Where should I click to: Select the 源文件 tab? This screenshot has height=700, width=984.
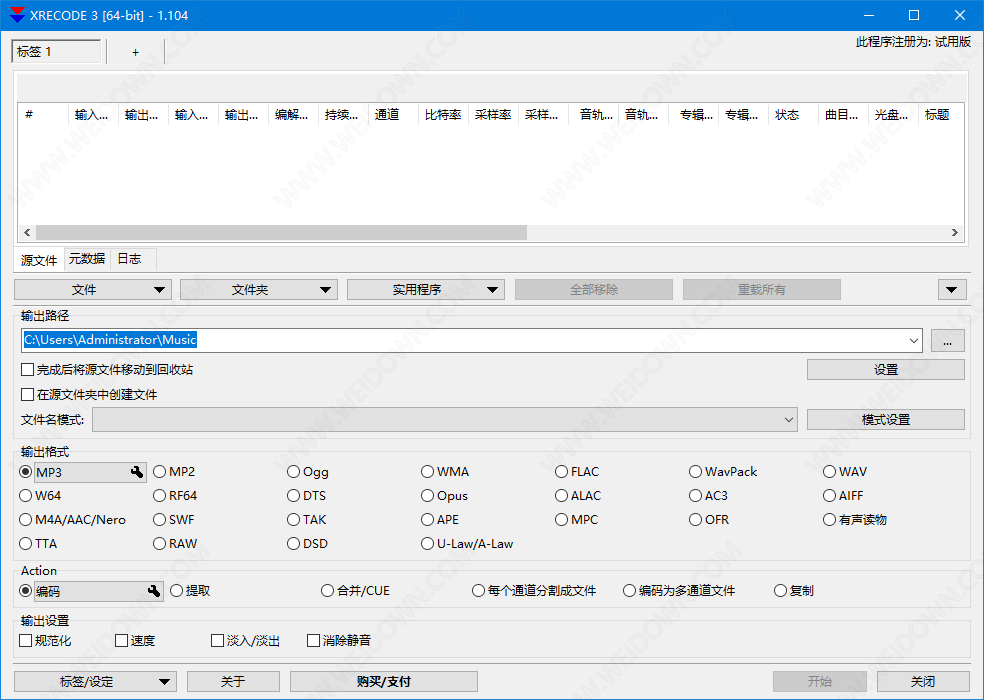39,260
